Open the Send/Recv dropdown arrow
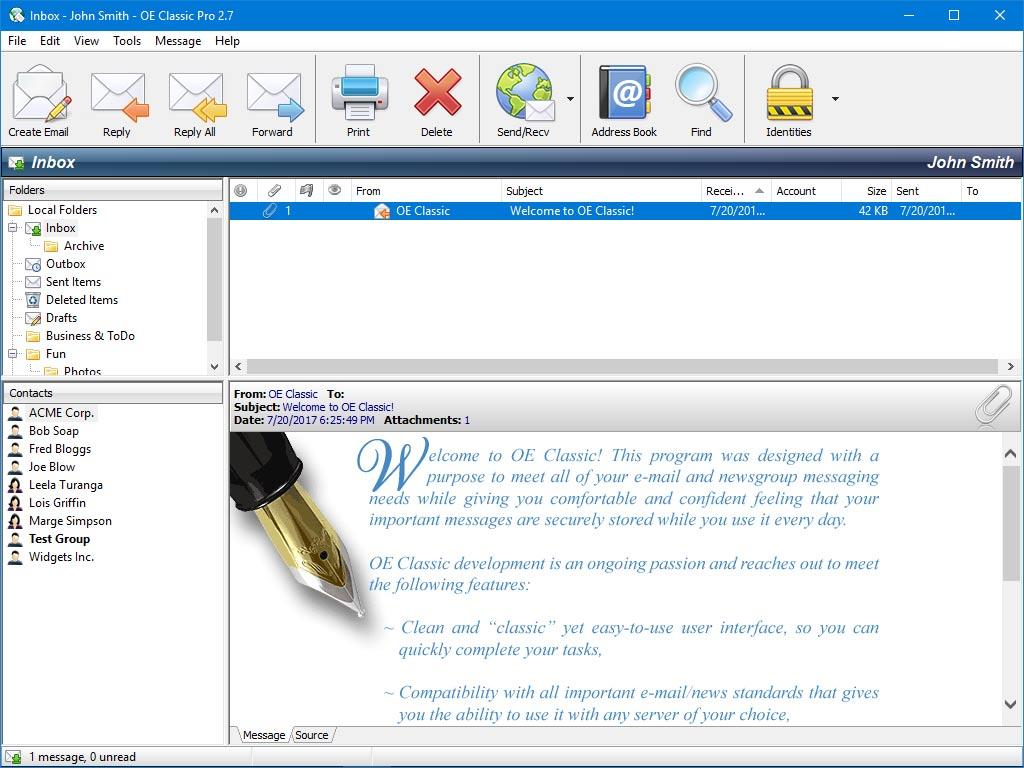Viewport: 1024px width, 768px height. click(570, 99)
